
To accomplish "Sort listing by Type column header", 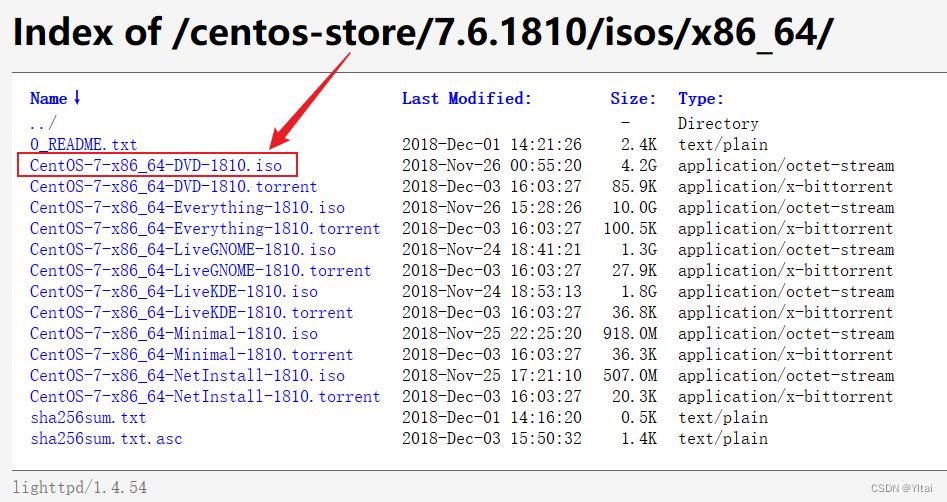I will pyautogui.click(x=701, y=98).
